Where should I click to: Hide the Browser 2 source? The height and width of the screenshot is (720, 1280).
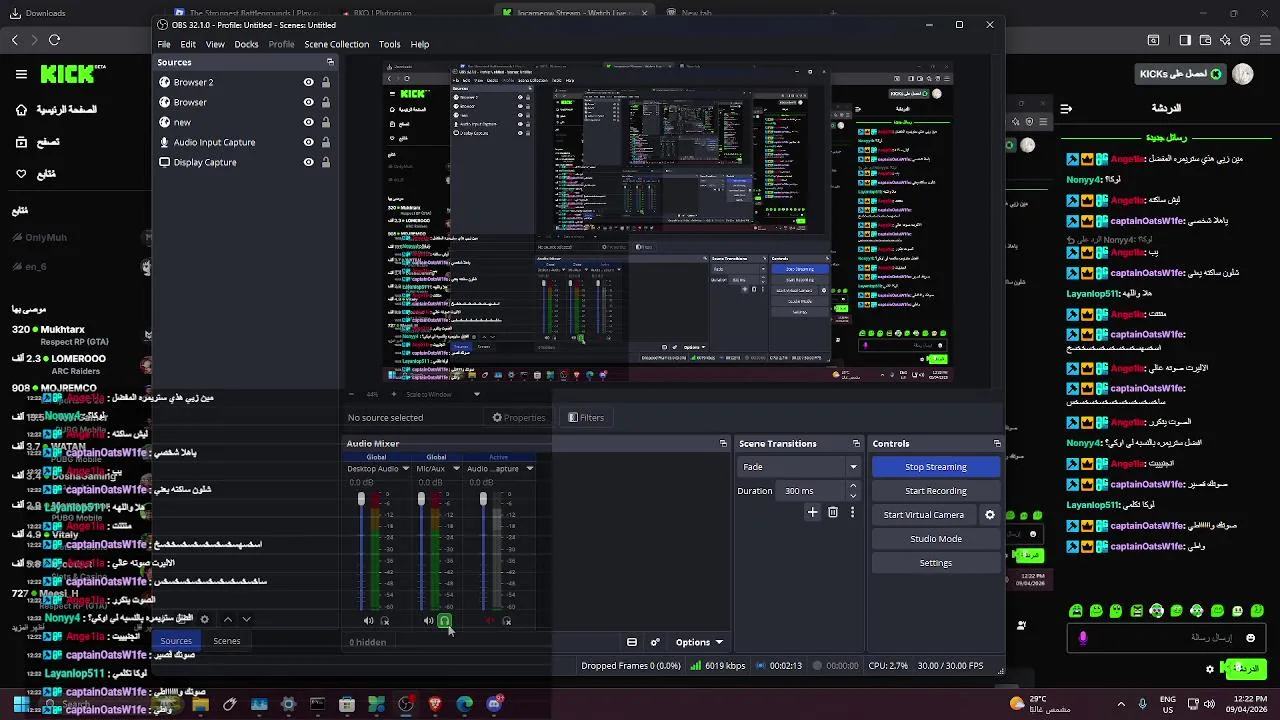[x=308, y=82]
